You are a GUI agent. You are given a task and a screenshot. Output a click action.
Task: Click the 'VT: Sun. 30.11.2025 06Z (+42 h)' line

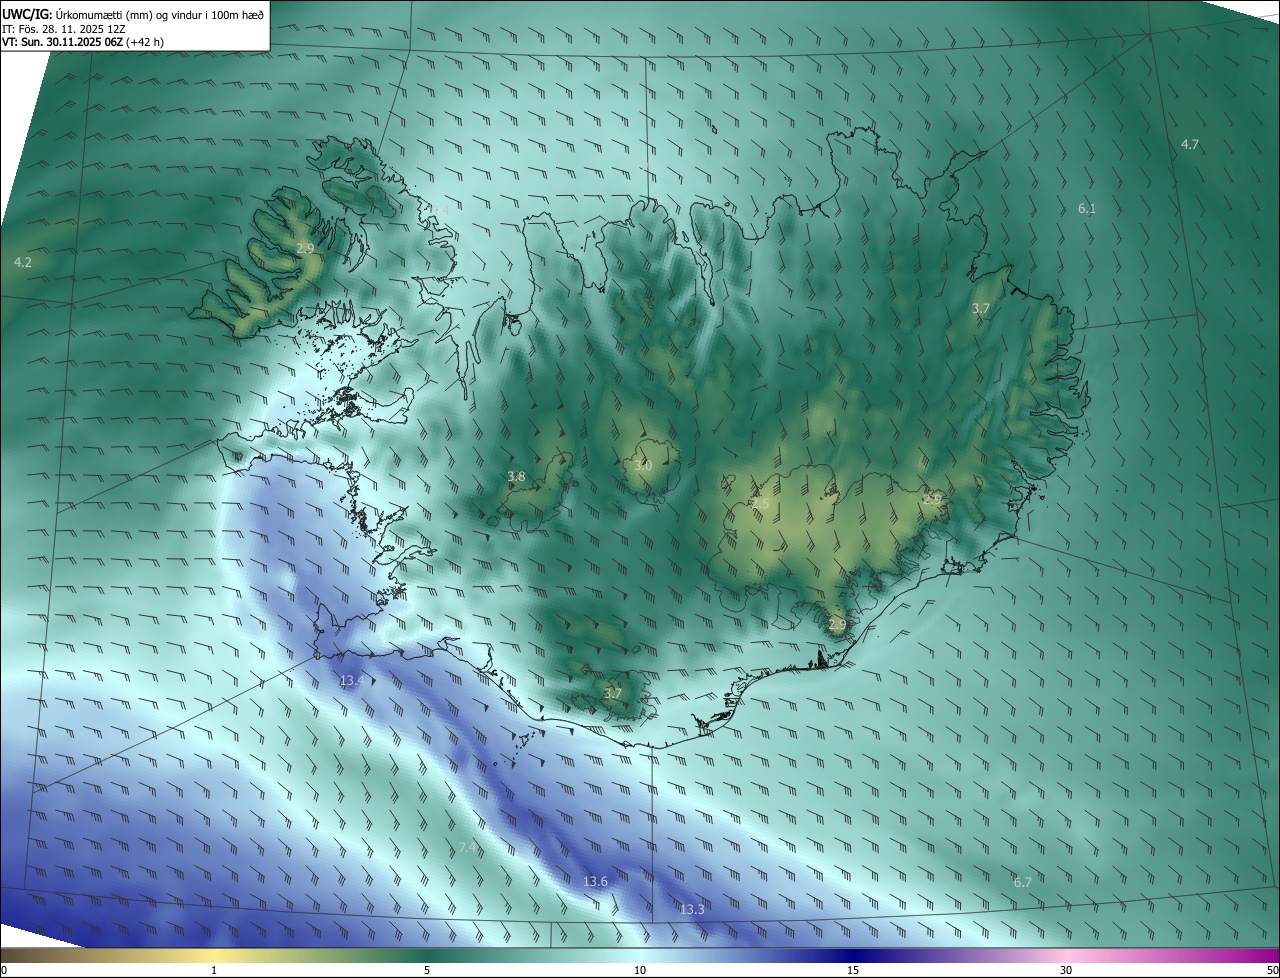83,42
